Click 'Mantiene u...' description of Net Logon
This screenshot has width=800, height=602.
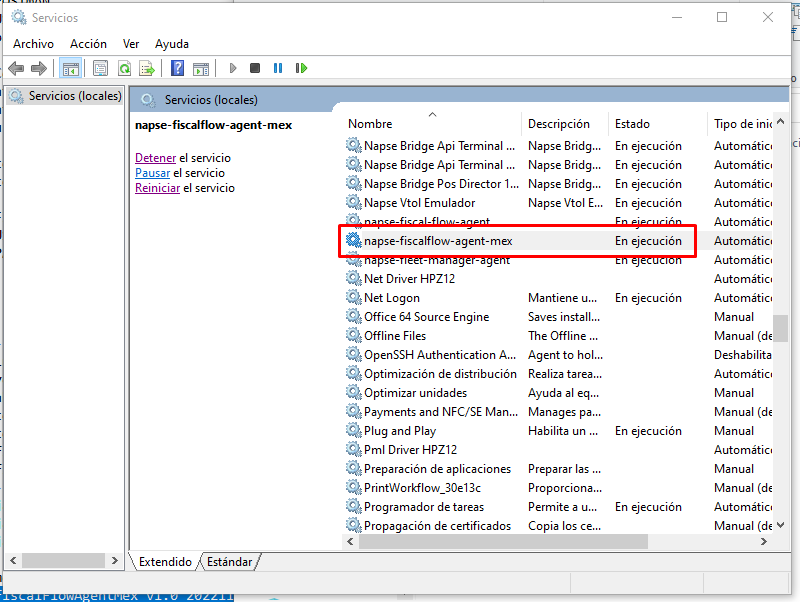tap(562, 297)
